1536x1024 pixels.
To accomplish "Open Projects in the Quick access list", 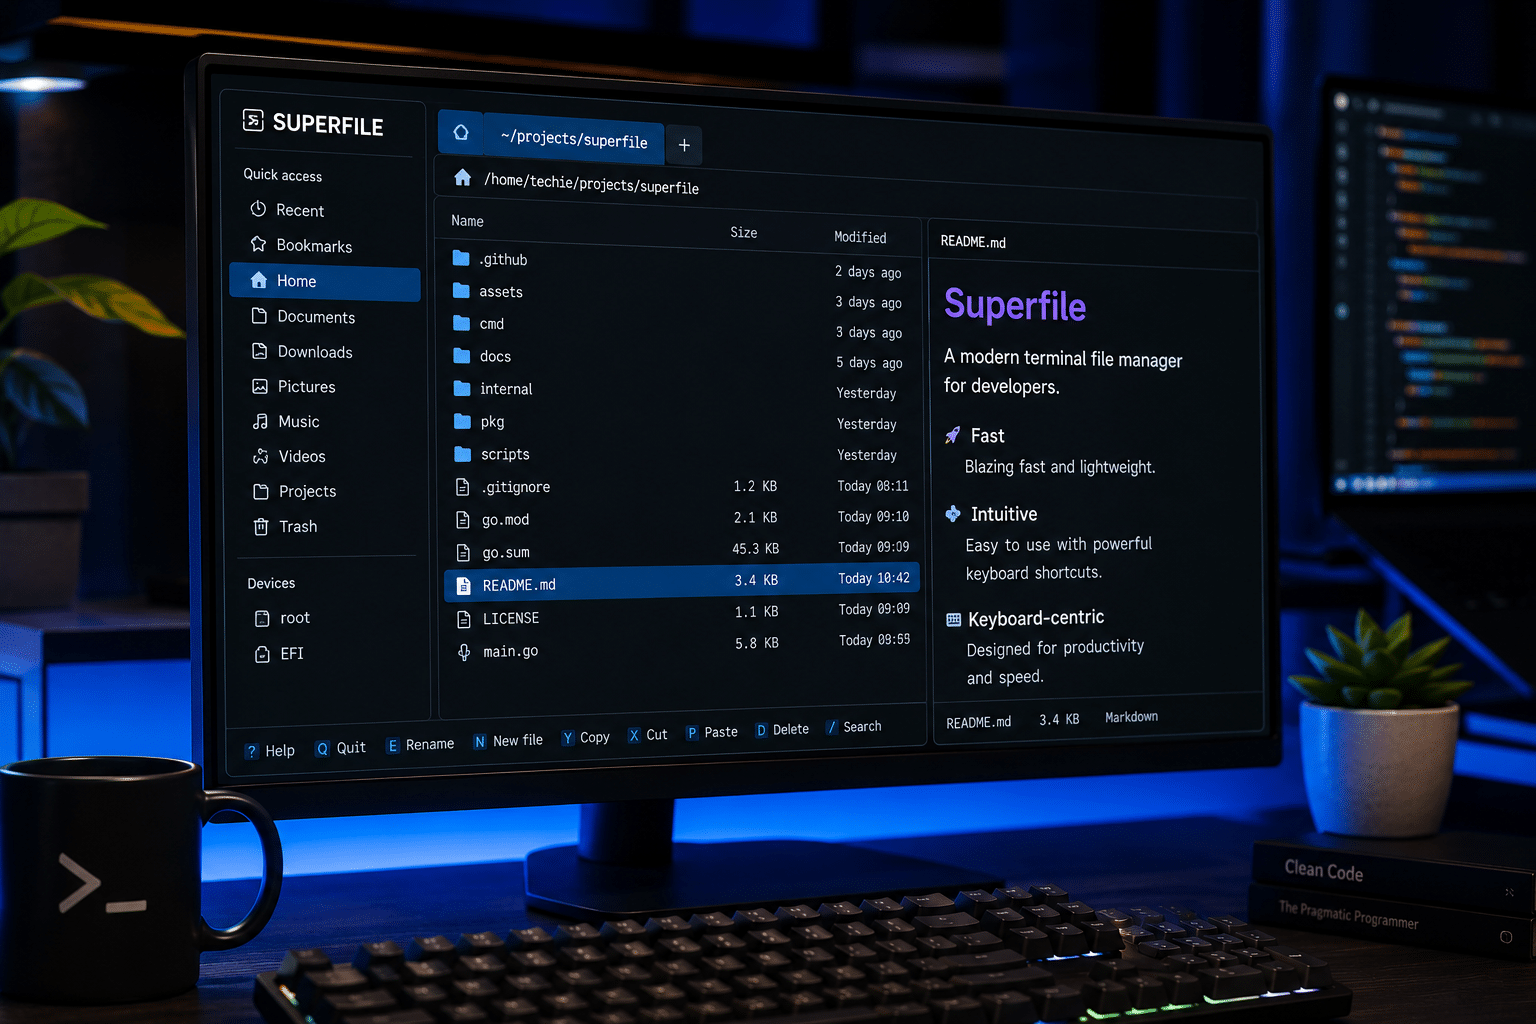I will (x=307, y=491).
